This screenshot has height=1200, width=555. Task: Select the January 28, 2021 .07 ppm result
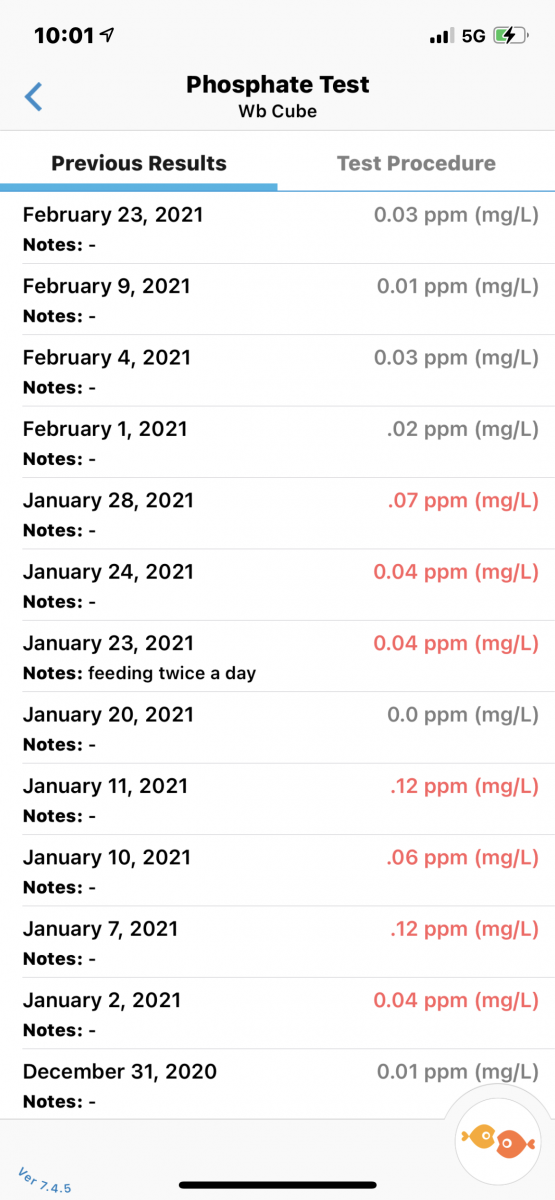click(277, 514)
